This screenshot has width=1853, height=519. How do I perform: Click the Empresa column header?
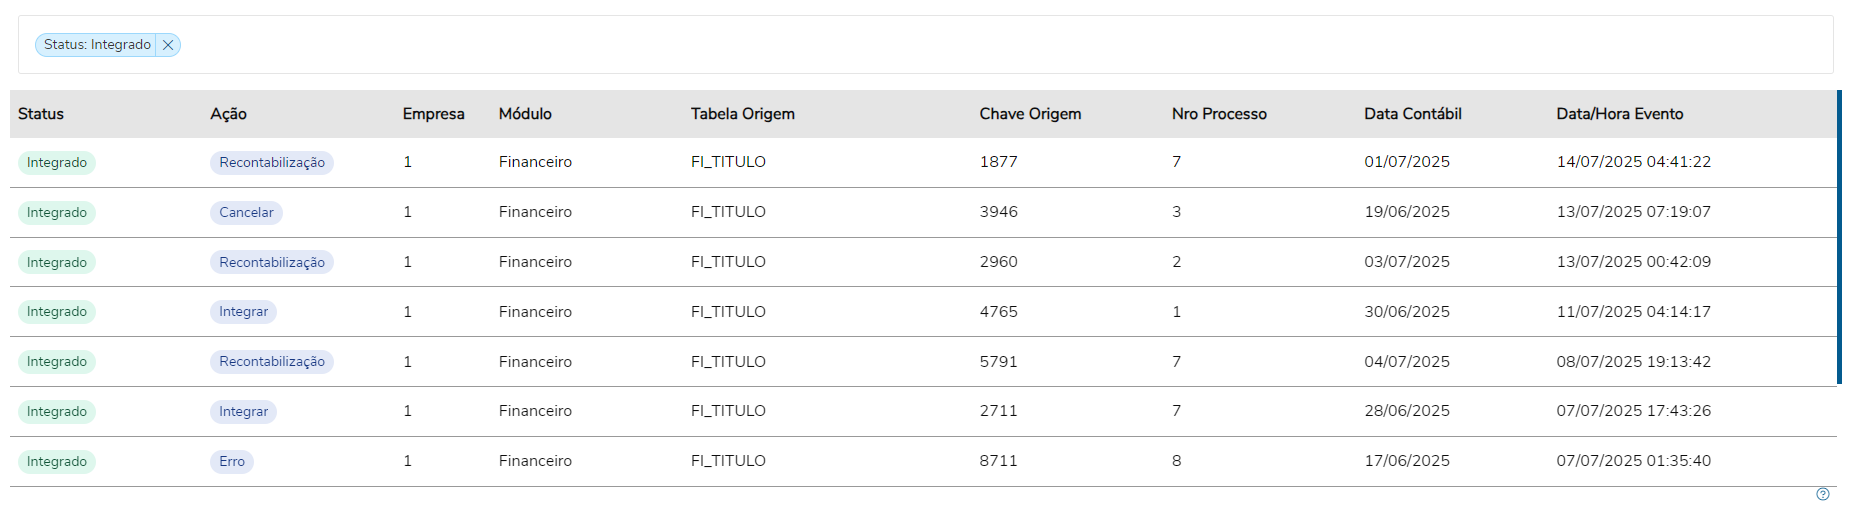(x=433, y=114)
